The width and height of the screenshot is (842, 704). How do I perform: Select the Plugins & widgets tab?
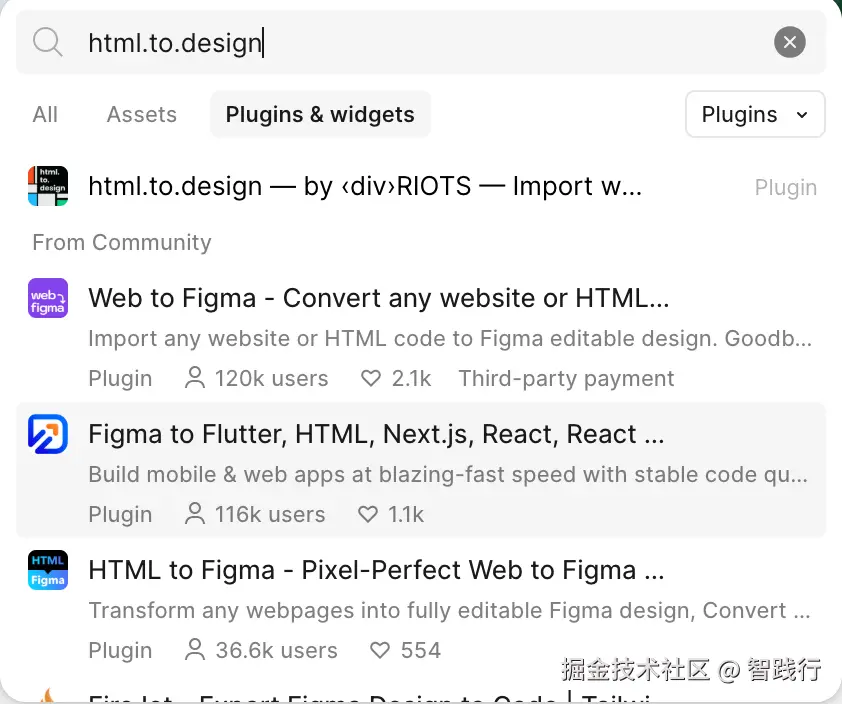(x=320, y=115)
